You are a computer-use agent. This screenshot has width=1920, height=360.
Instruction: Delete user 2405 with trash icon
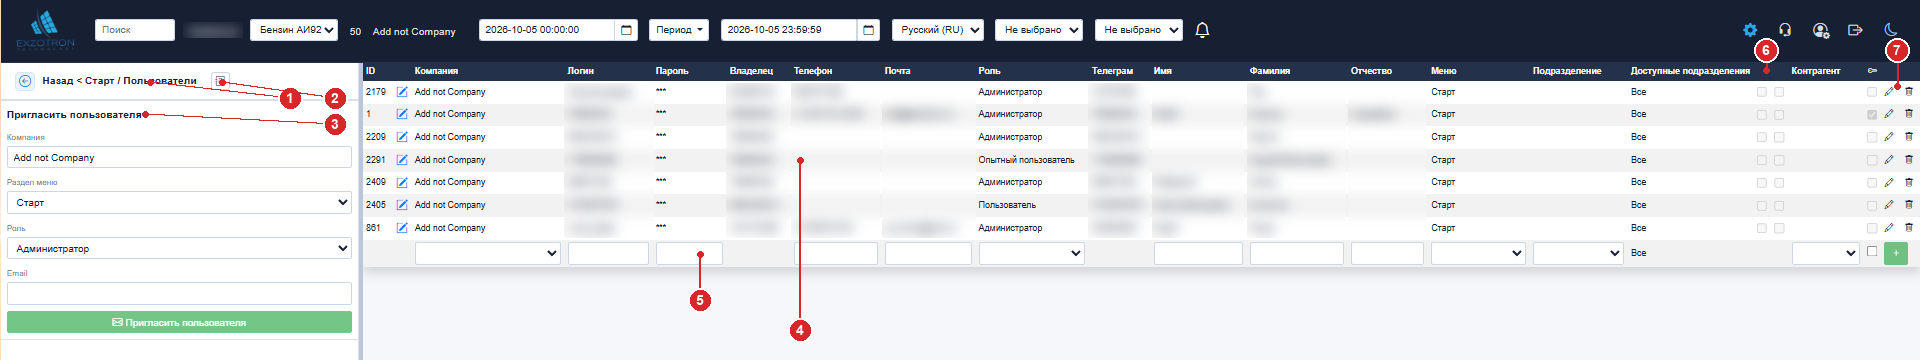1908,205
